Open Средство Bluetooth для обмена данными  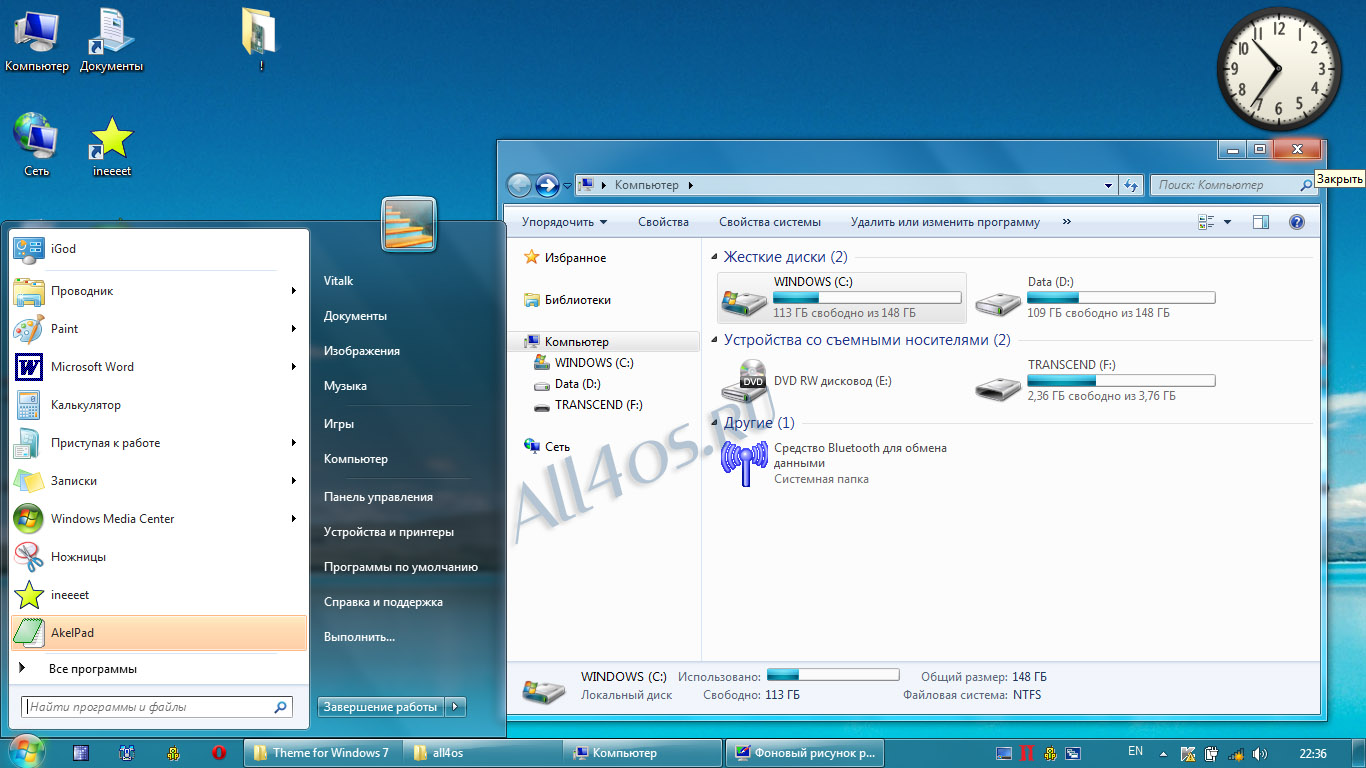(842, 463)
